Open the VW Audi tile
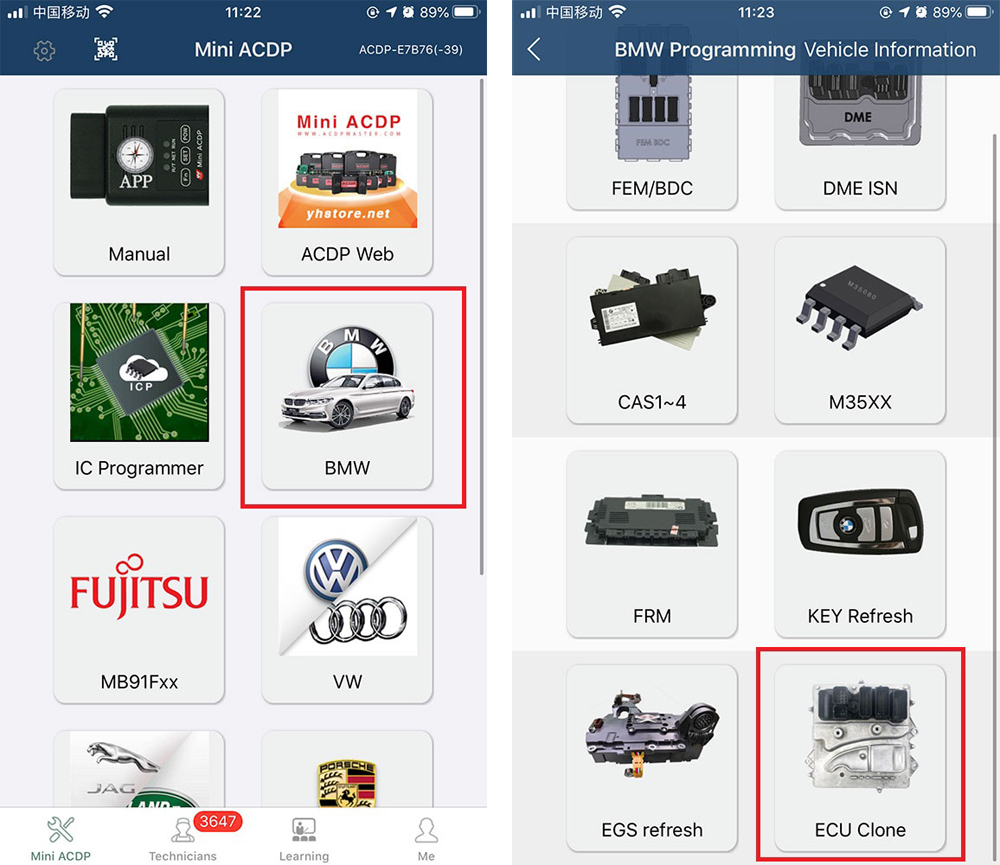 pyautogui.click(x=348, y=610)
